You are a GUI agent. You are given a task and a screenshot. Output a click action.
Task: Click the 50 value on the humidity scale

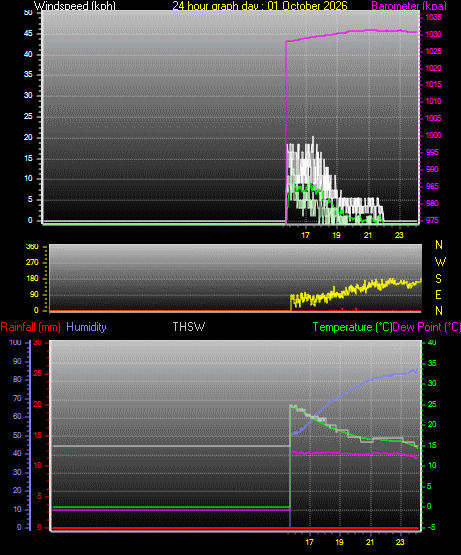click(x=17, y=435)
